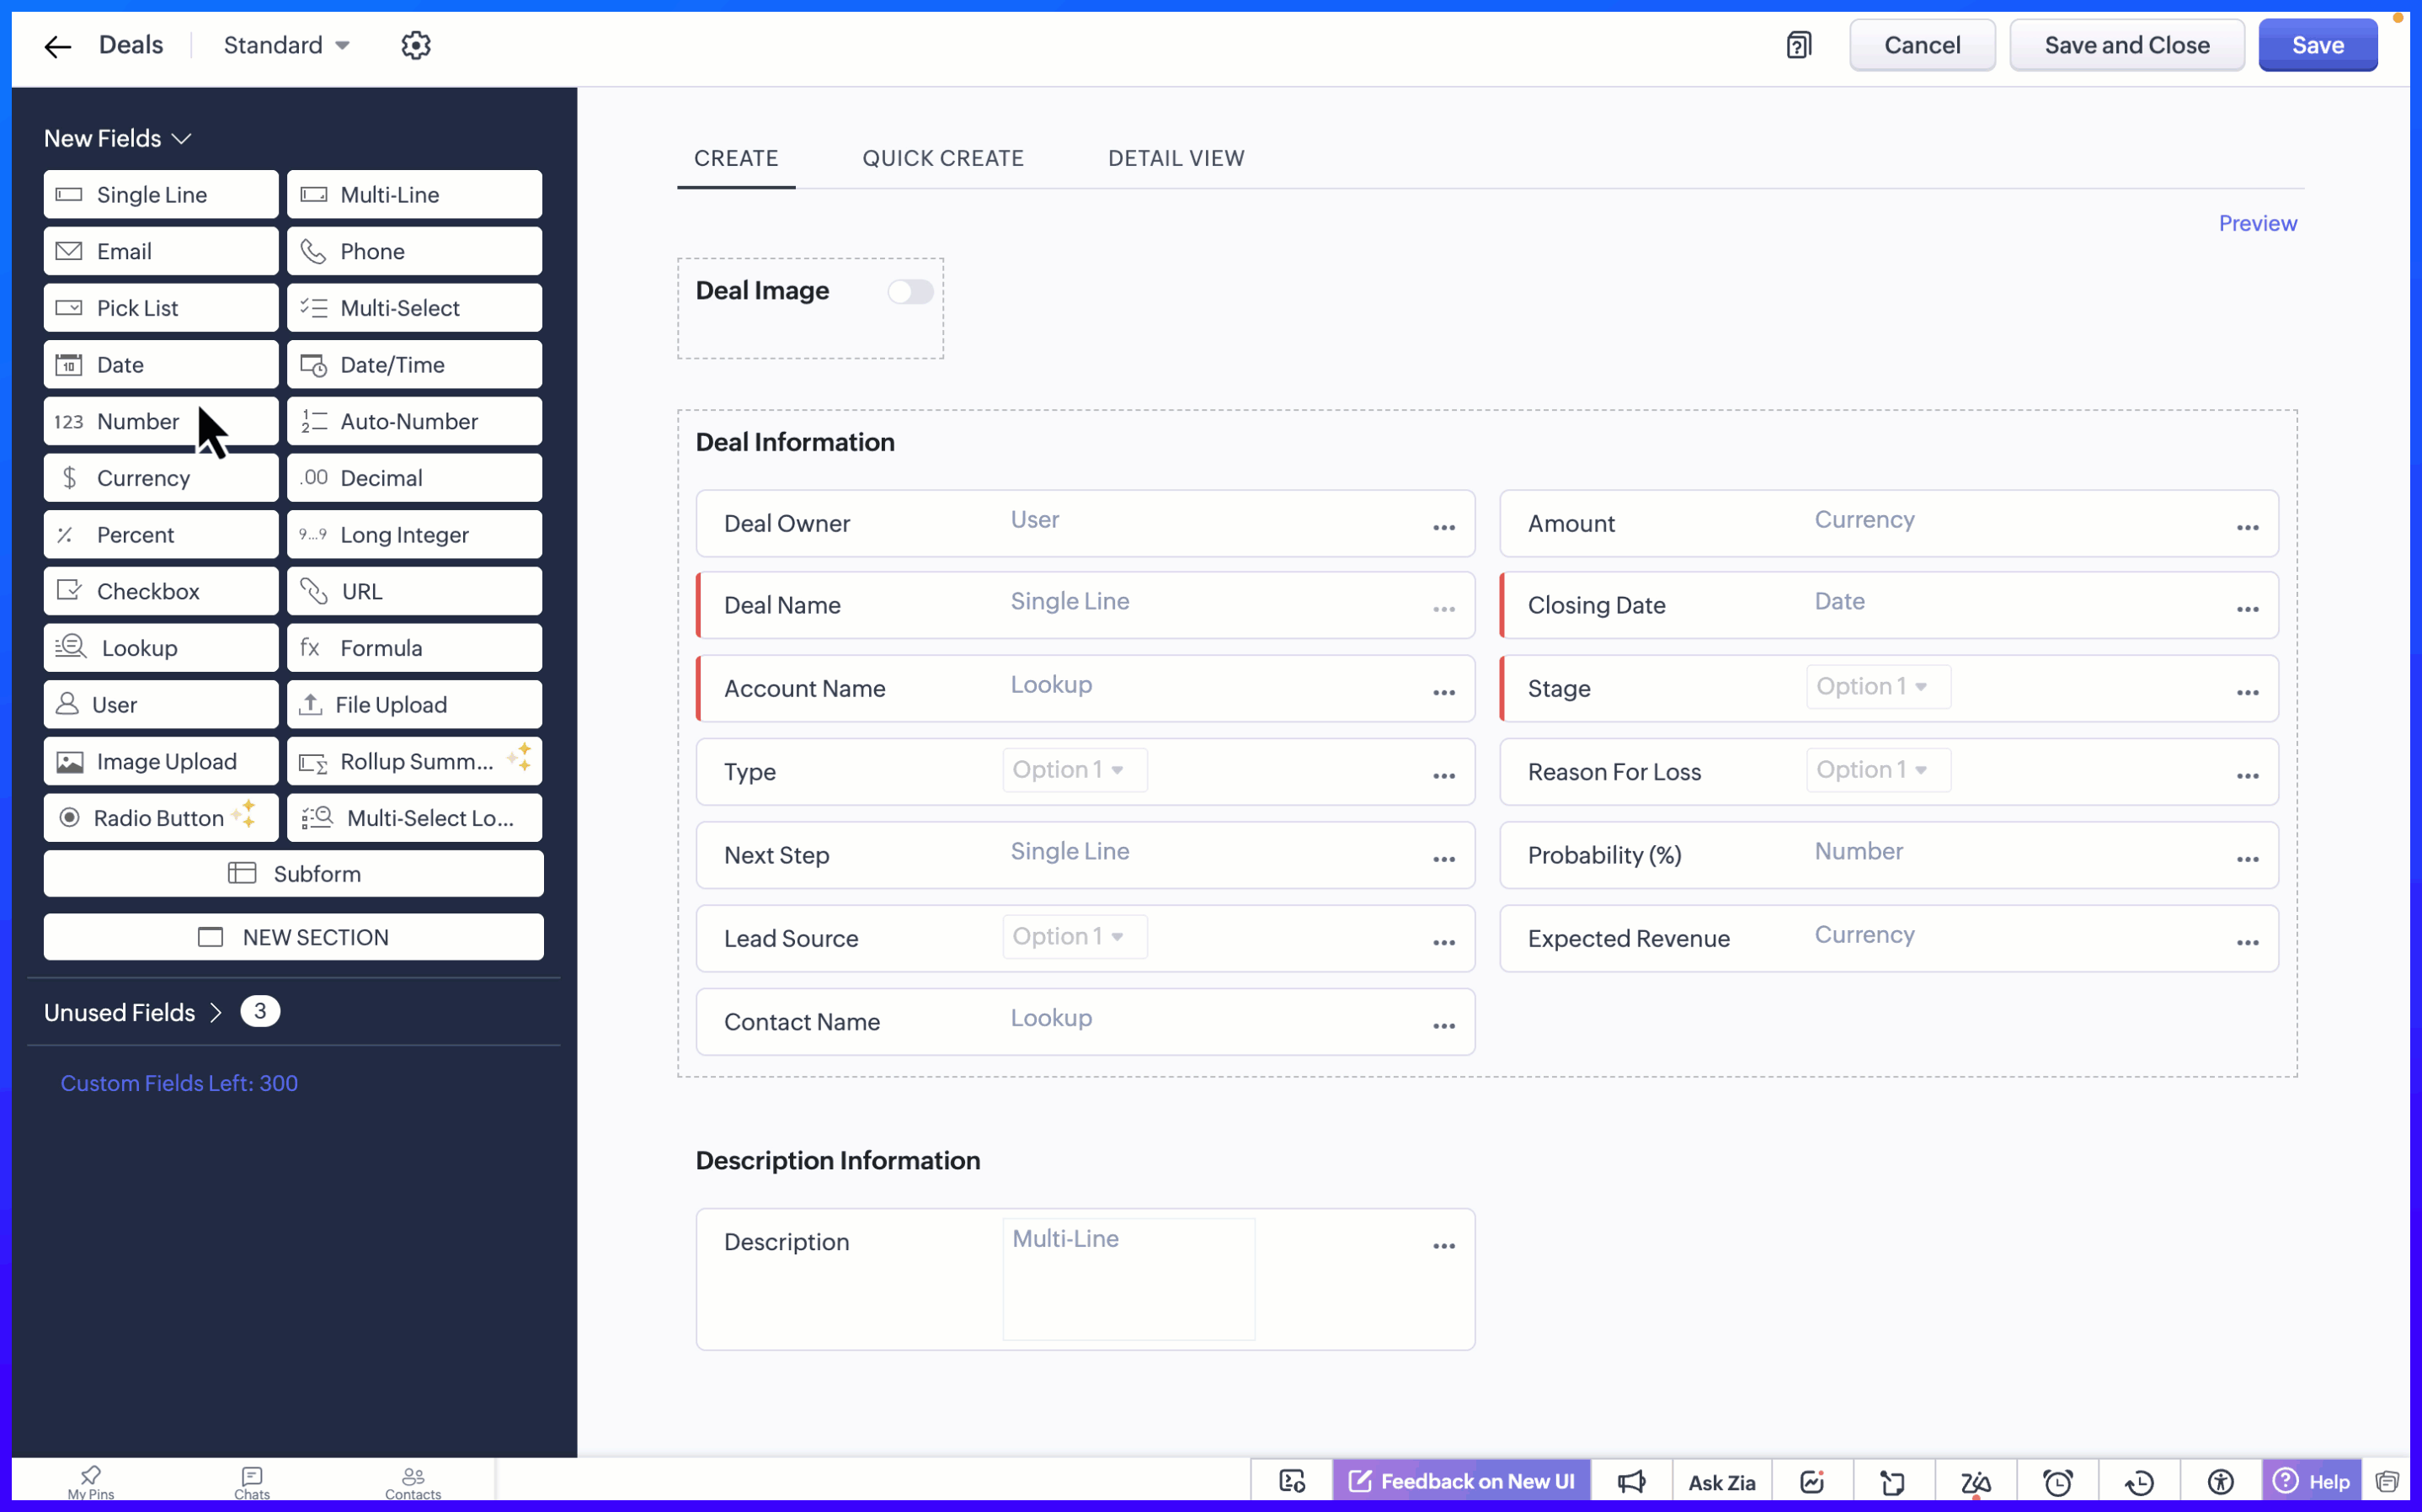
Task: Click the Save and Close button
Action: pos(2126,45)
